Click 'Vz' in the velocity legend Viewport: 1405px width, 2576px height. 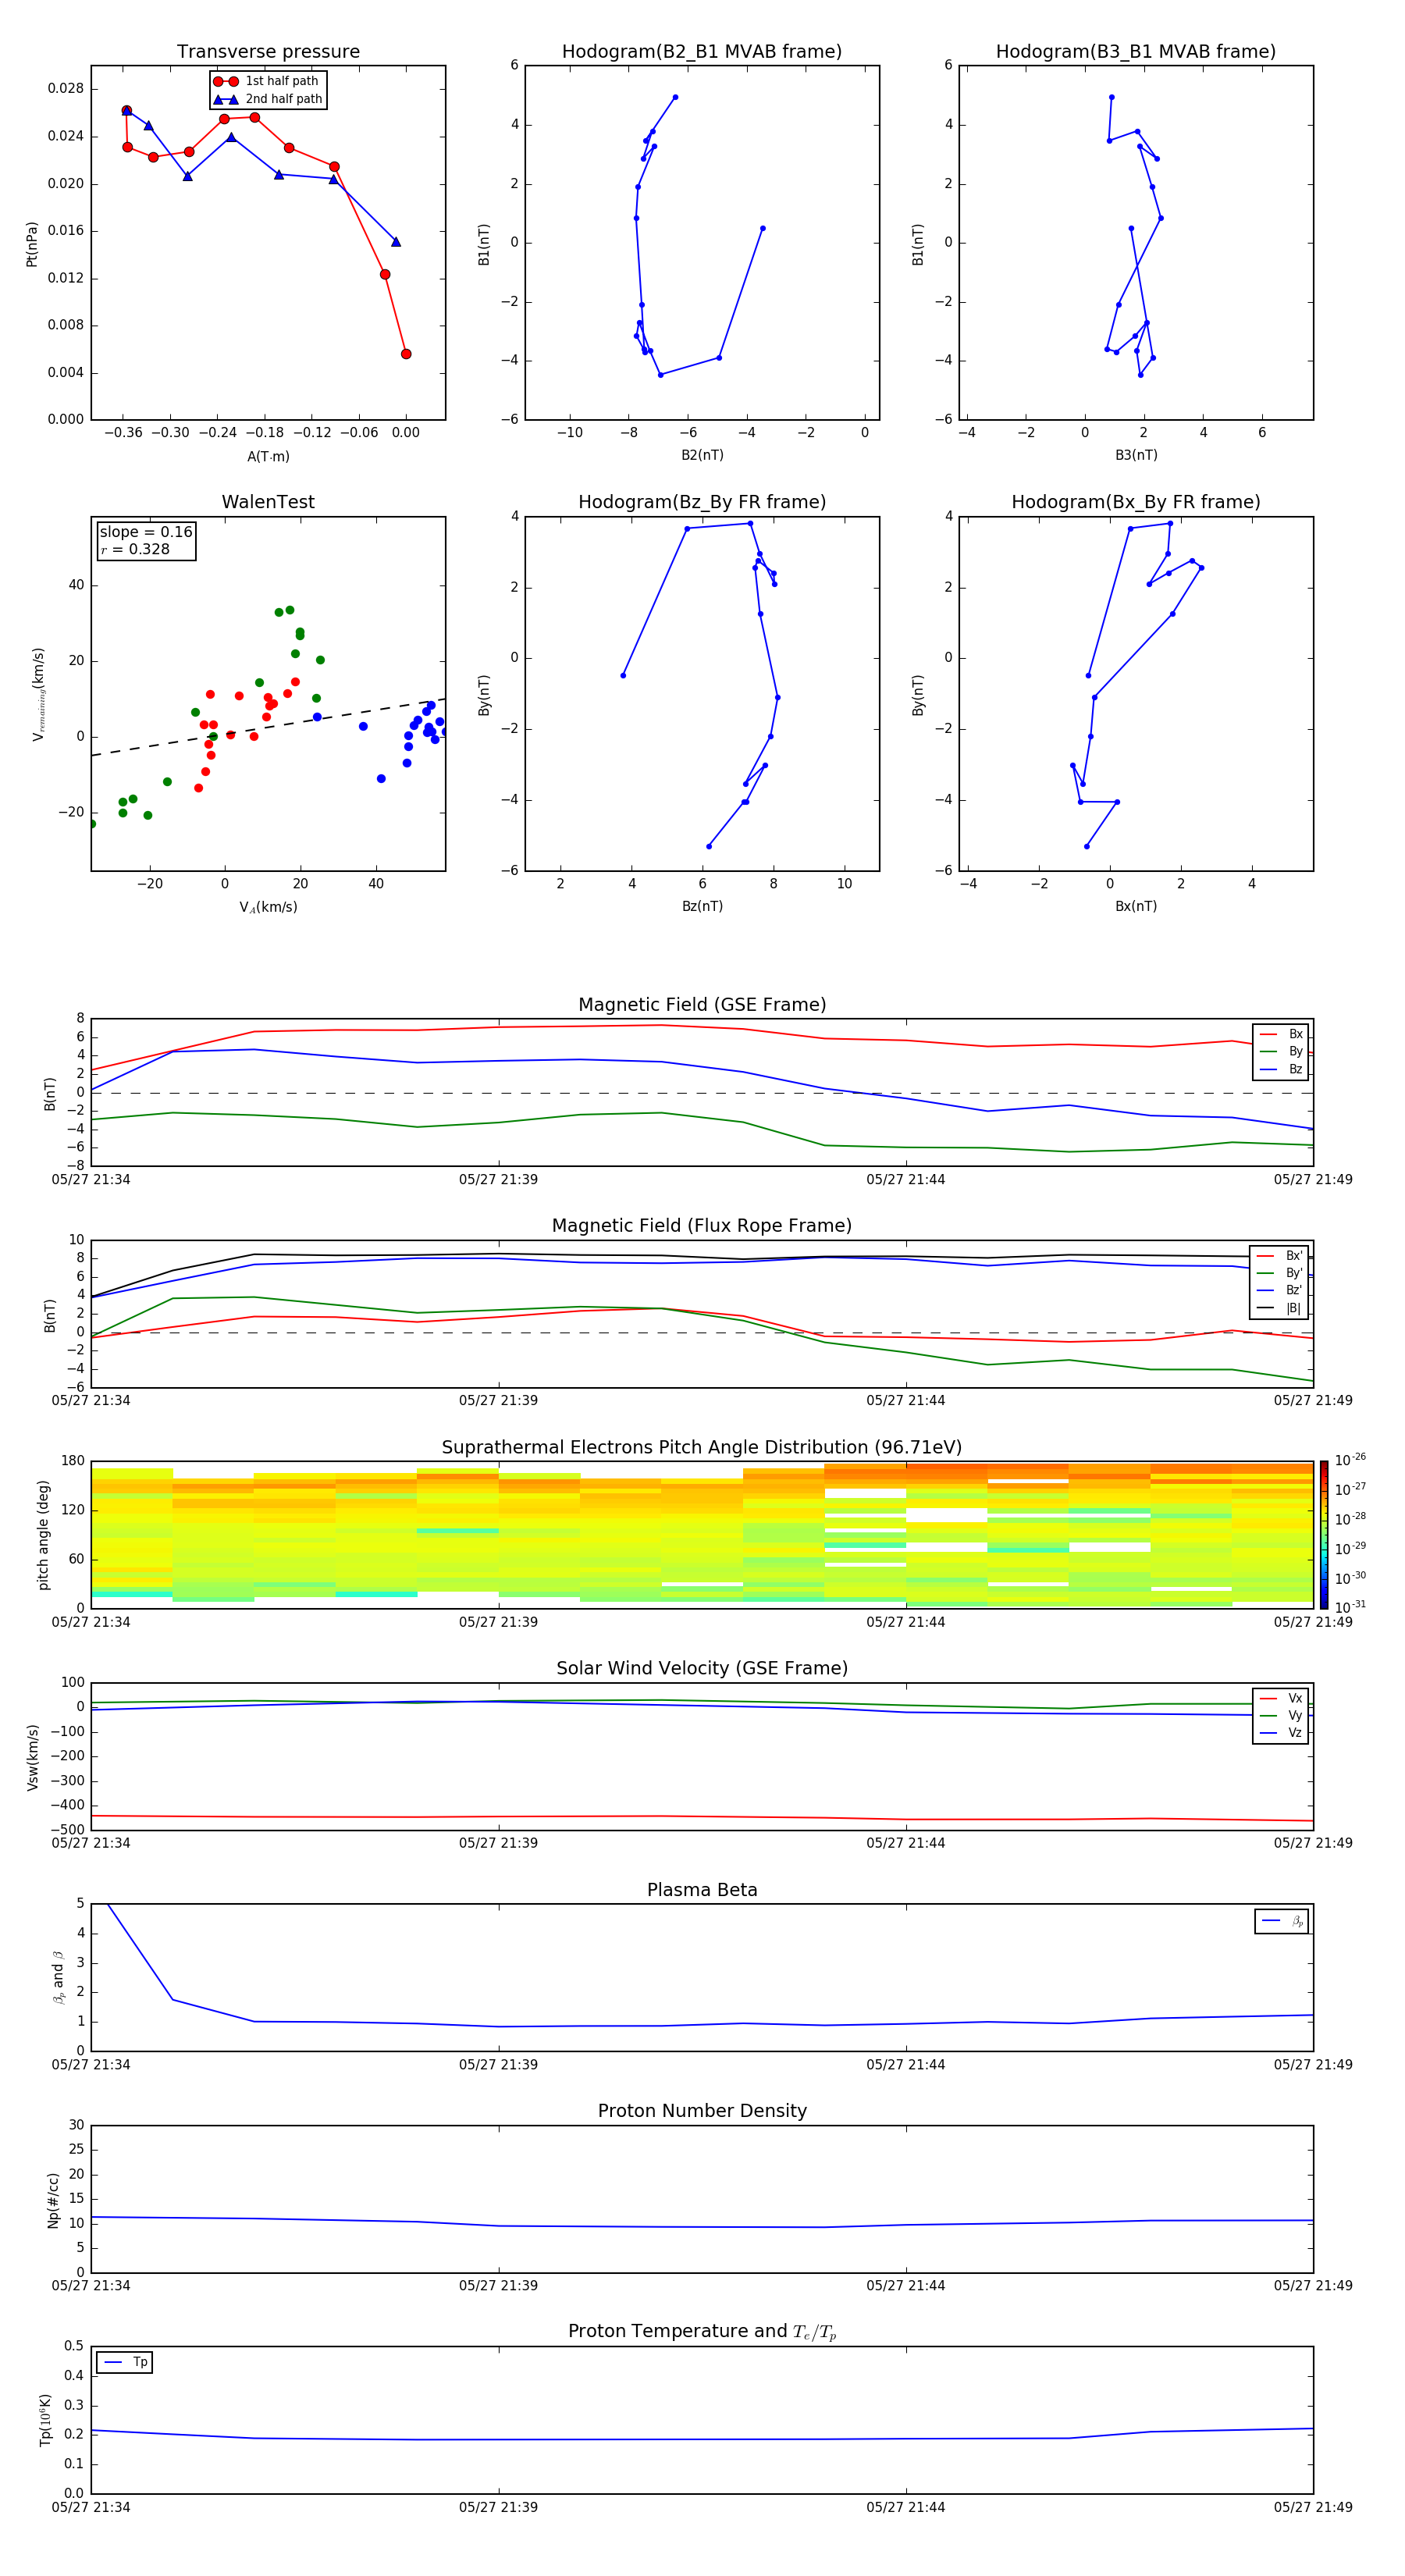1295,1732
